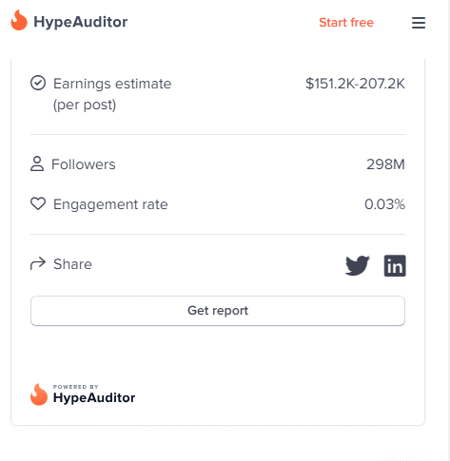Share on Twitter via bird icon
Viewport: 450px width, 461px height.
(357, 266)
